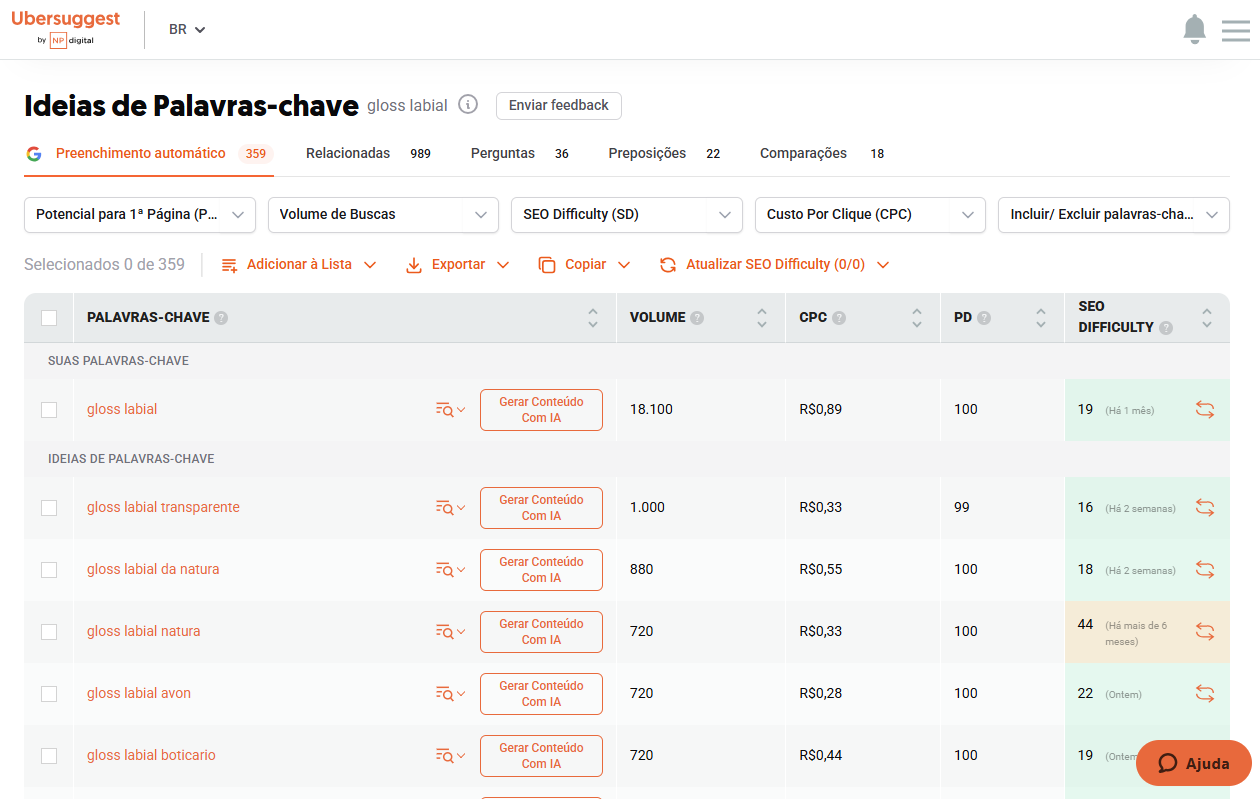The image size is (1260, 799).
Task: Expand Atualizar SEO Difficulty (0/0) menu
Action: coord(774,264)
